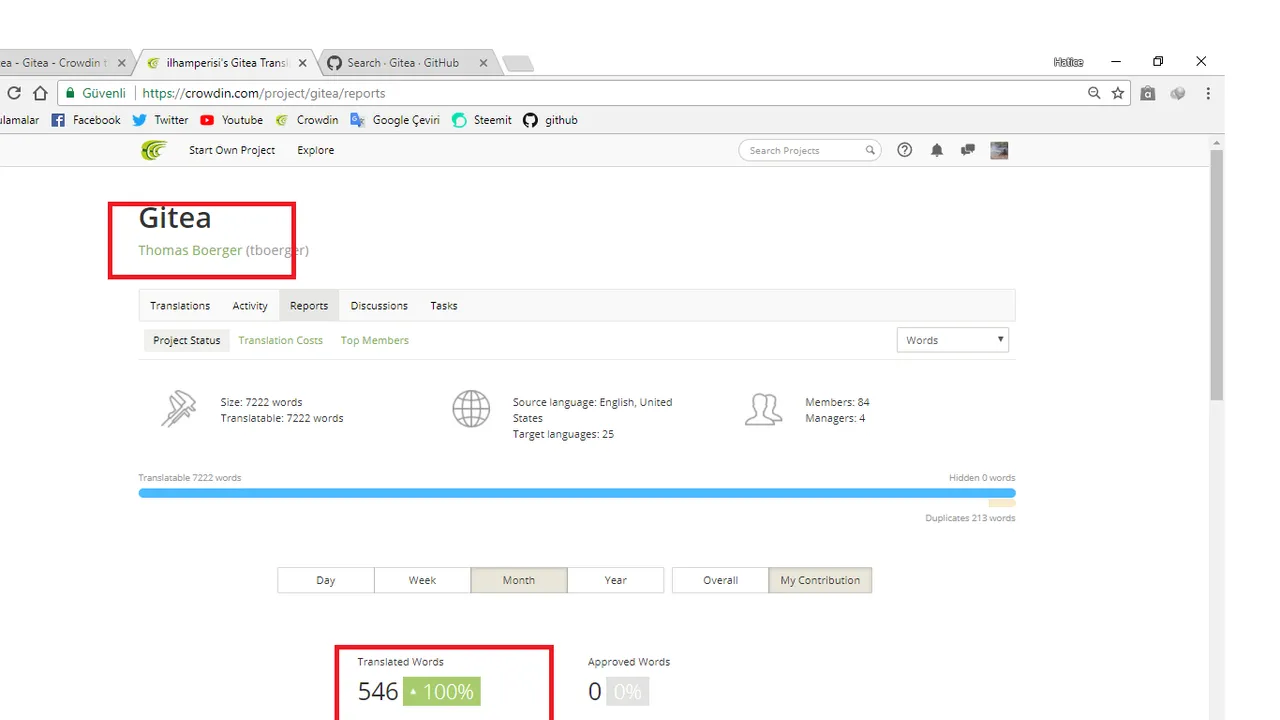1280x720 pixels.
Task: Open Chrome three-dot menu
Action: click(1208, 93)
